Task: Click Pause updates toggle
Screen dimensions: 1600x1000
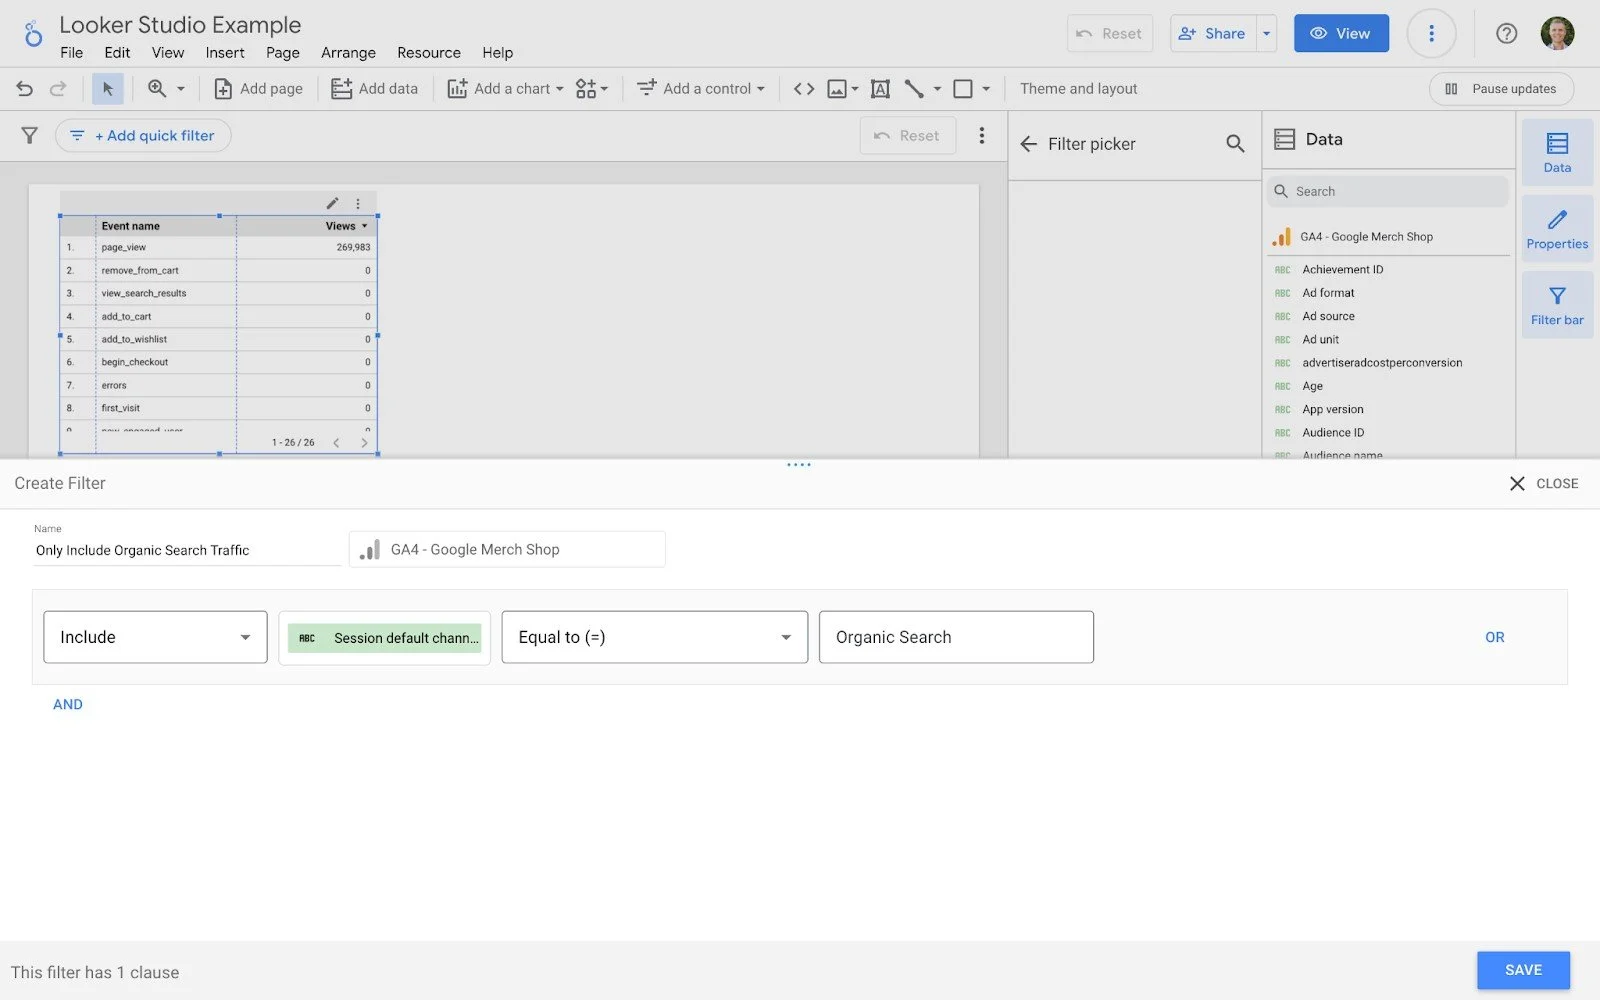Action: pos(1501,88)
